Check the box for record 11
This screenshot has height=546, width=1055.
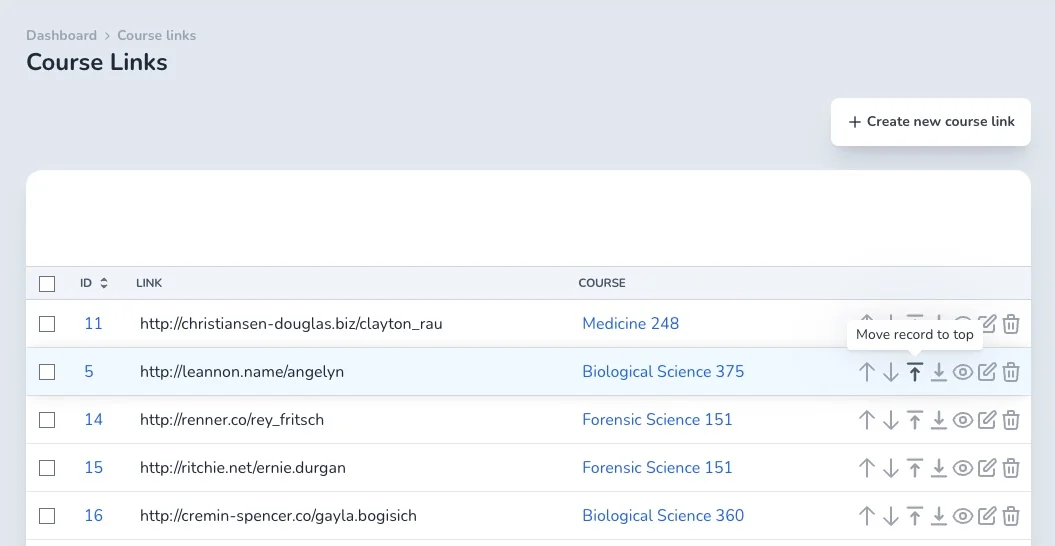(x=47, y=324)
